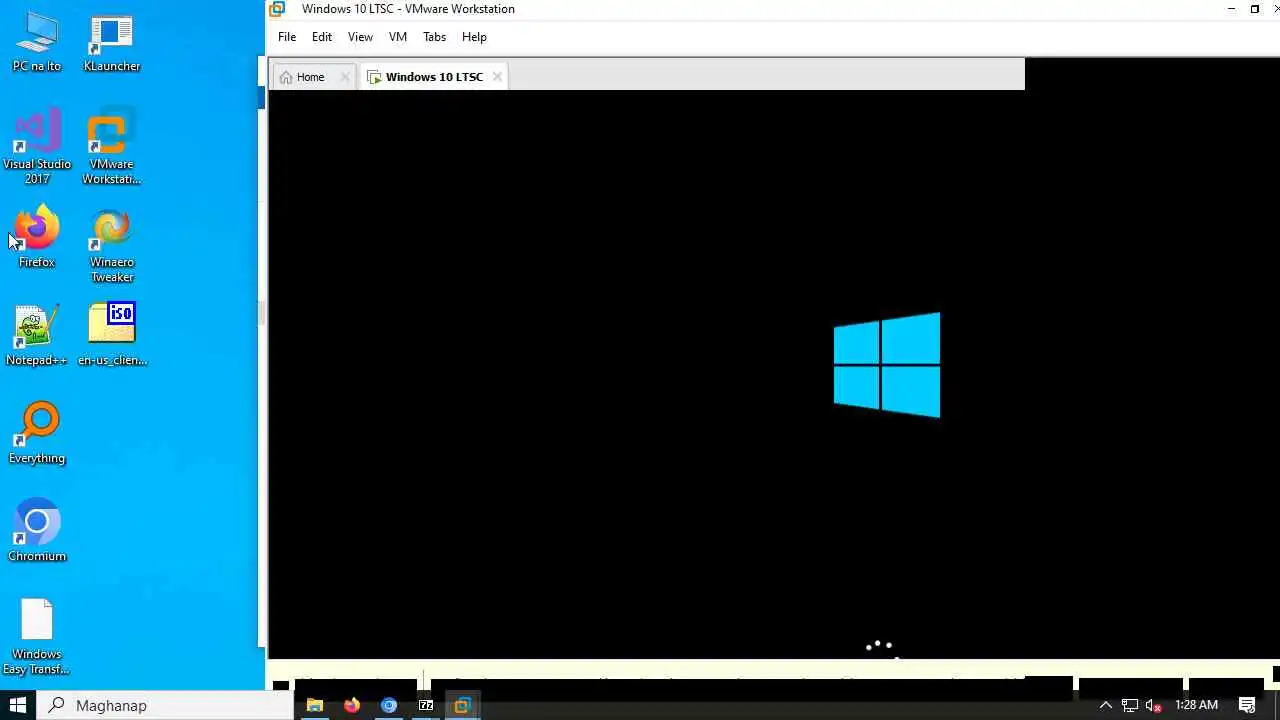Click the VMware Workstation title bar icon

pos(278,9)
